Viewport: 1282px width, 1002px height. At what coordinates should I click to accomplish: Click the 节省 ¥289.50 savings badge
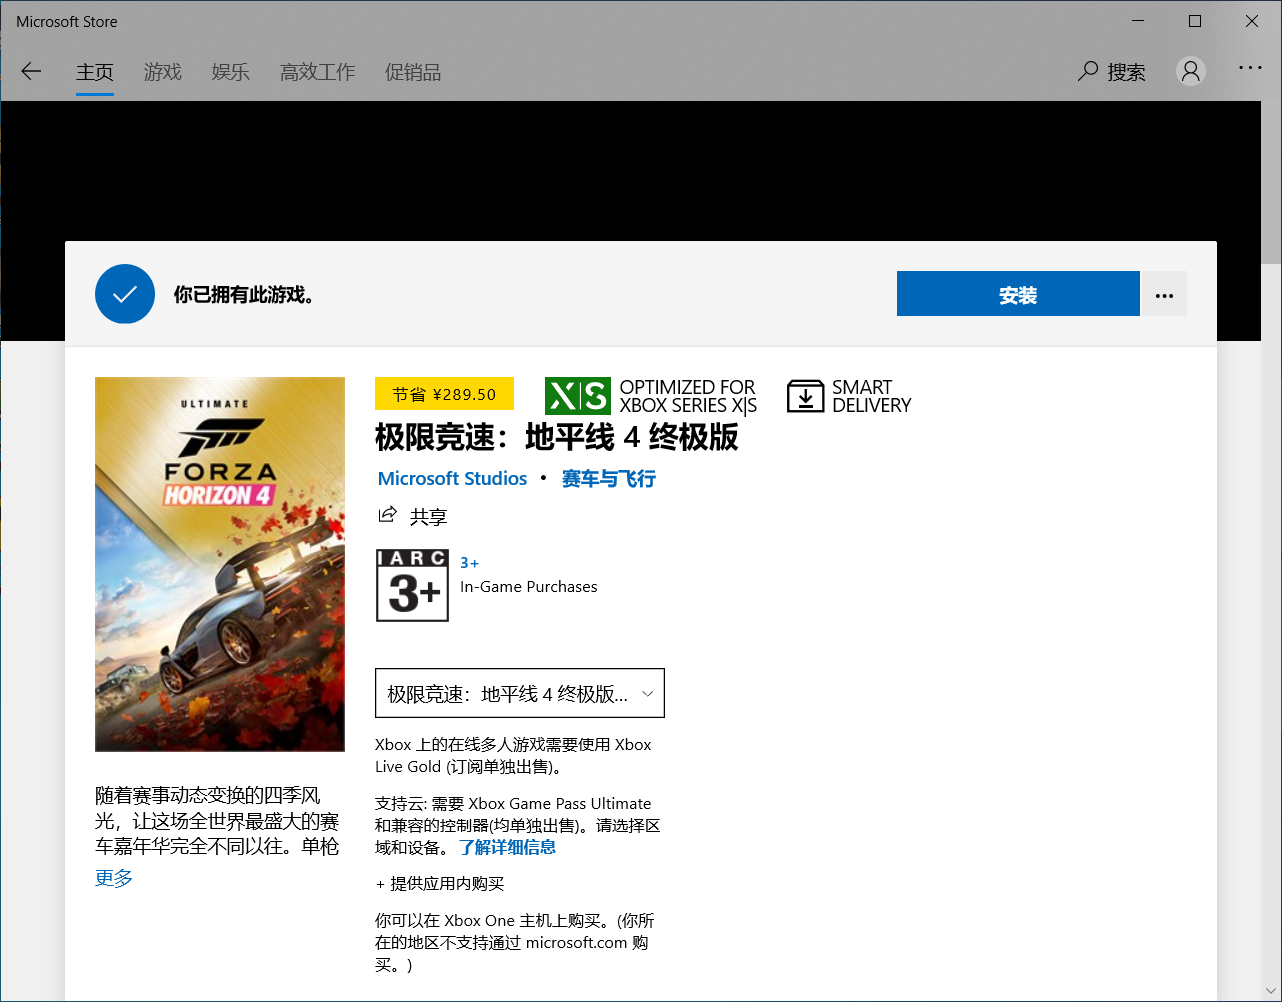click(x=444, y=394)
